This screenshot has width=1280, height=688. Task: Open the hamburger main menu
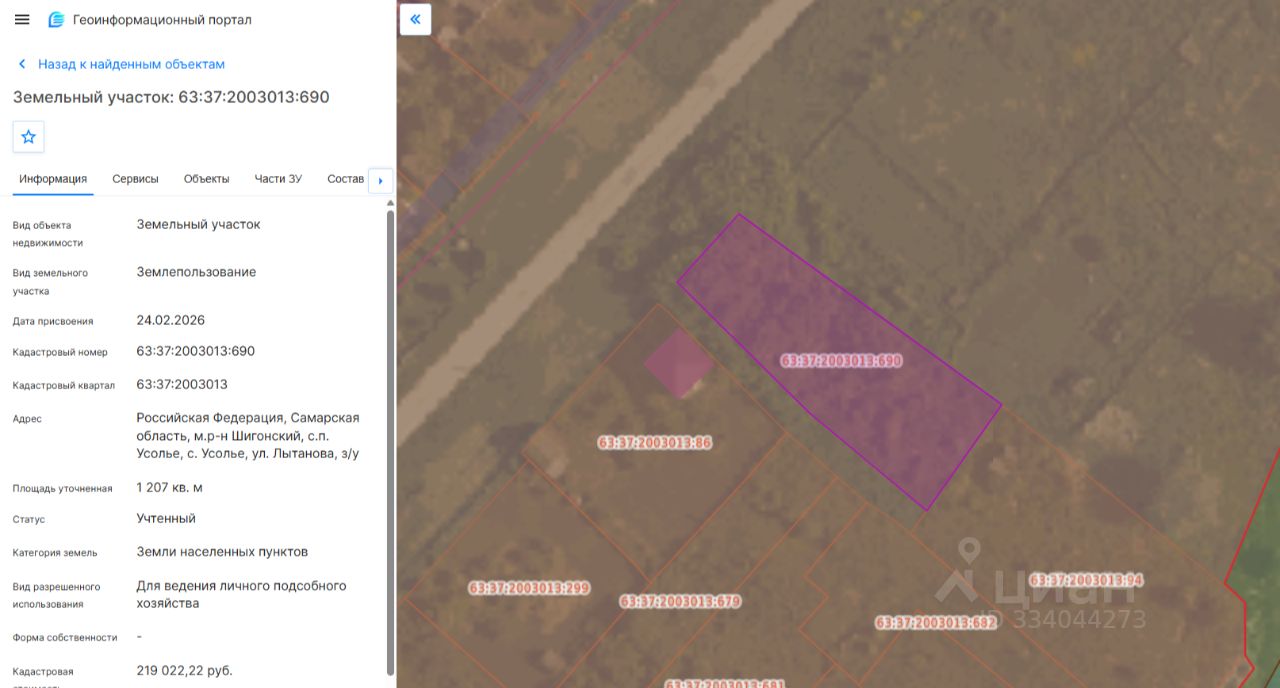(22, 19)
